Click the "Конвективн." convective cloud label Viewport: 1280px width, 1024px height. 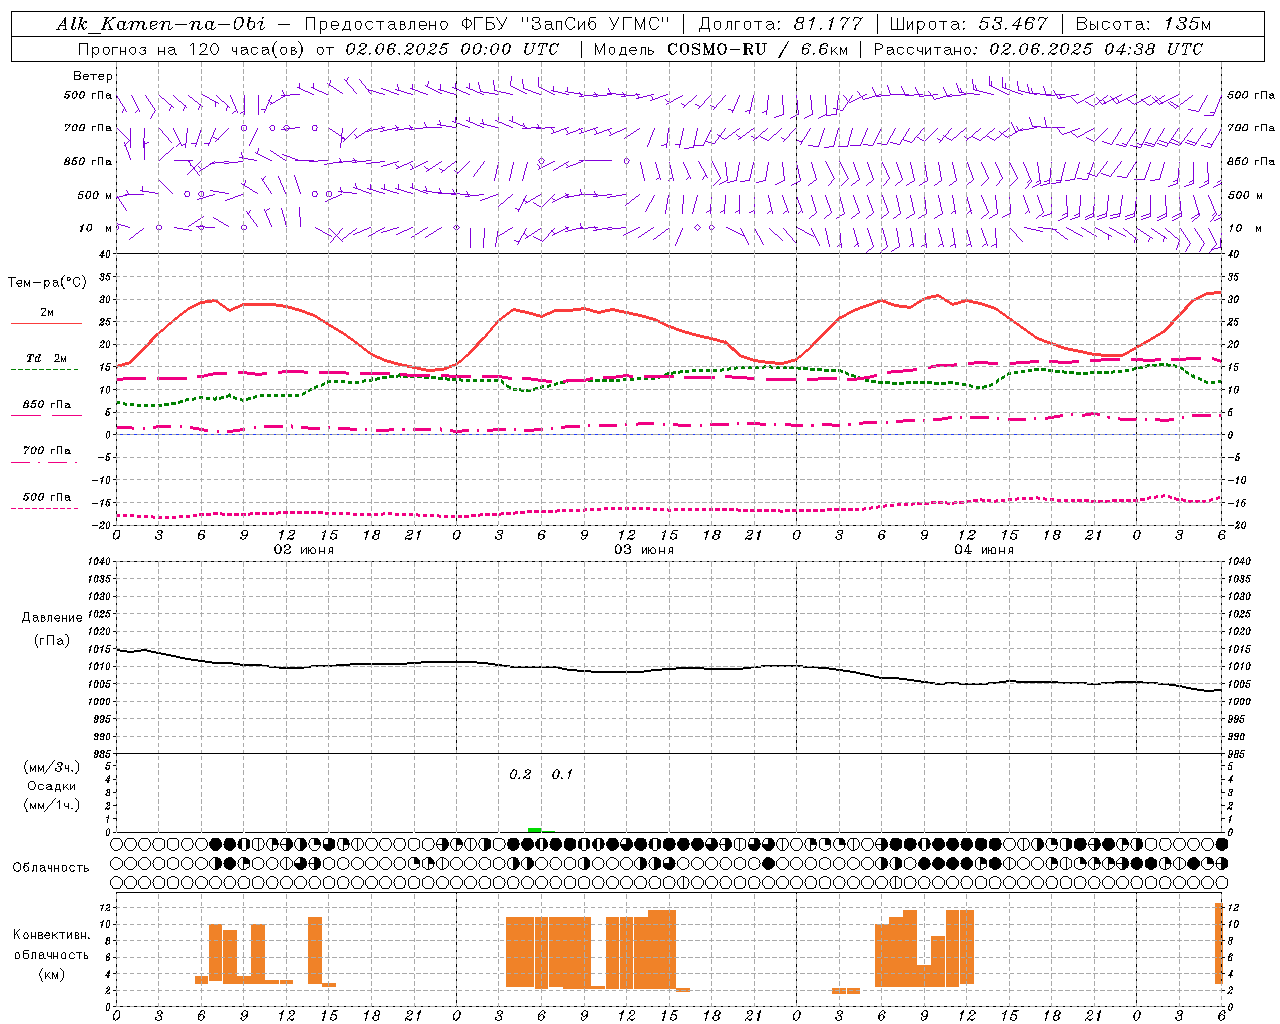pyautogui.click(x=52, y=935)
